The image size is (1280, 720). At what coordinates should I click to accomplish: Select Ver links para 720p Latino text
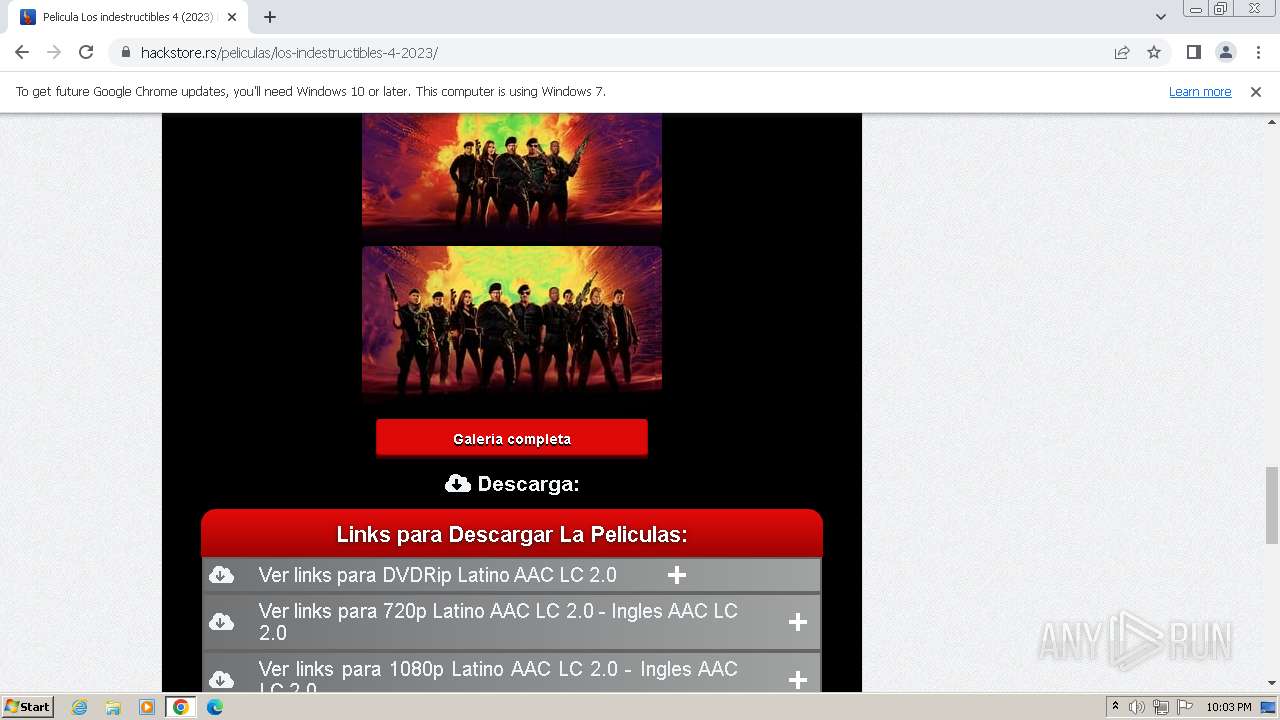pos(498,622)
